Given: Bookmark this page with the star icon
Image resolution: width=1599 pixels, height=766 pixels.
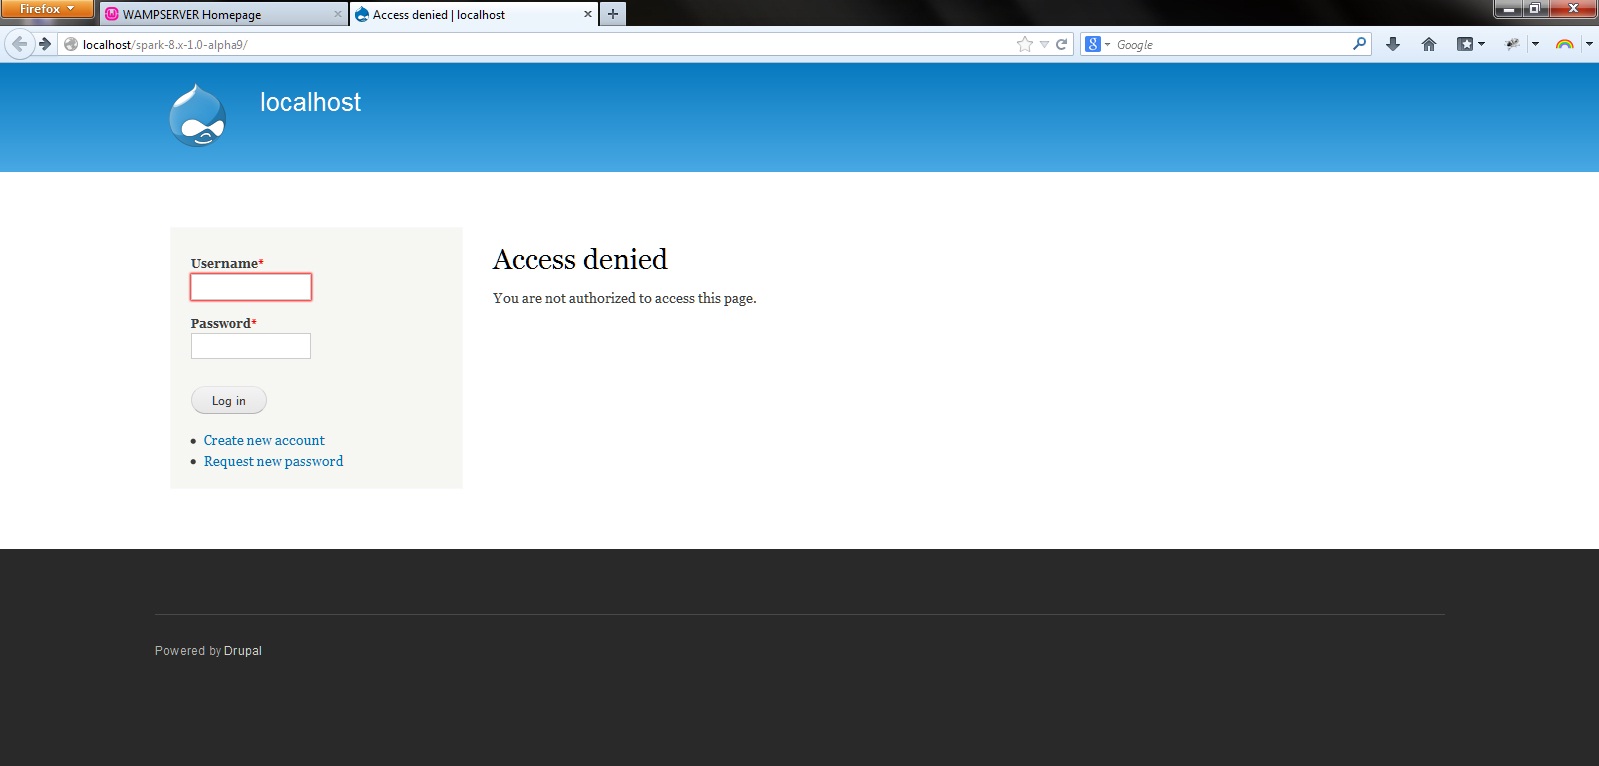Looking at the screenshot, I should point(1025,44).
